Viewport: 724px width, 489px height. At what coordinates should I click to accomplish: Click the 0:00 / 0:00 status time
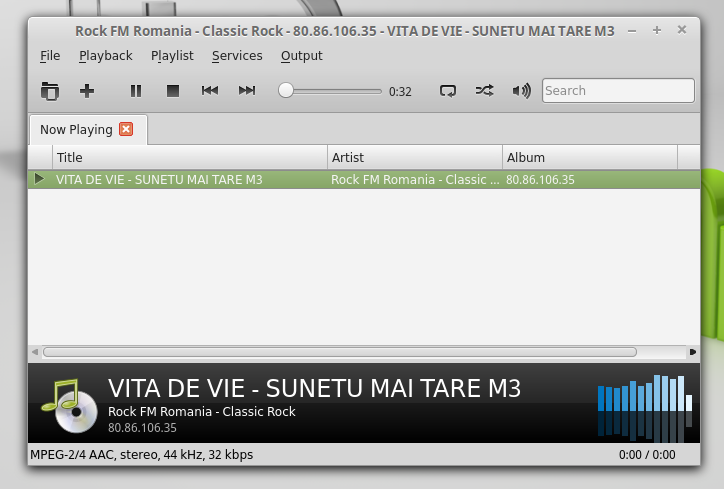(647, 455)
